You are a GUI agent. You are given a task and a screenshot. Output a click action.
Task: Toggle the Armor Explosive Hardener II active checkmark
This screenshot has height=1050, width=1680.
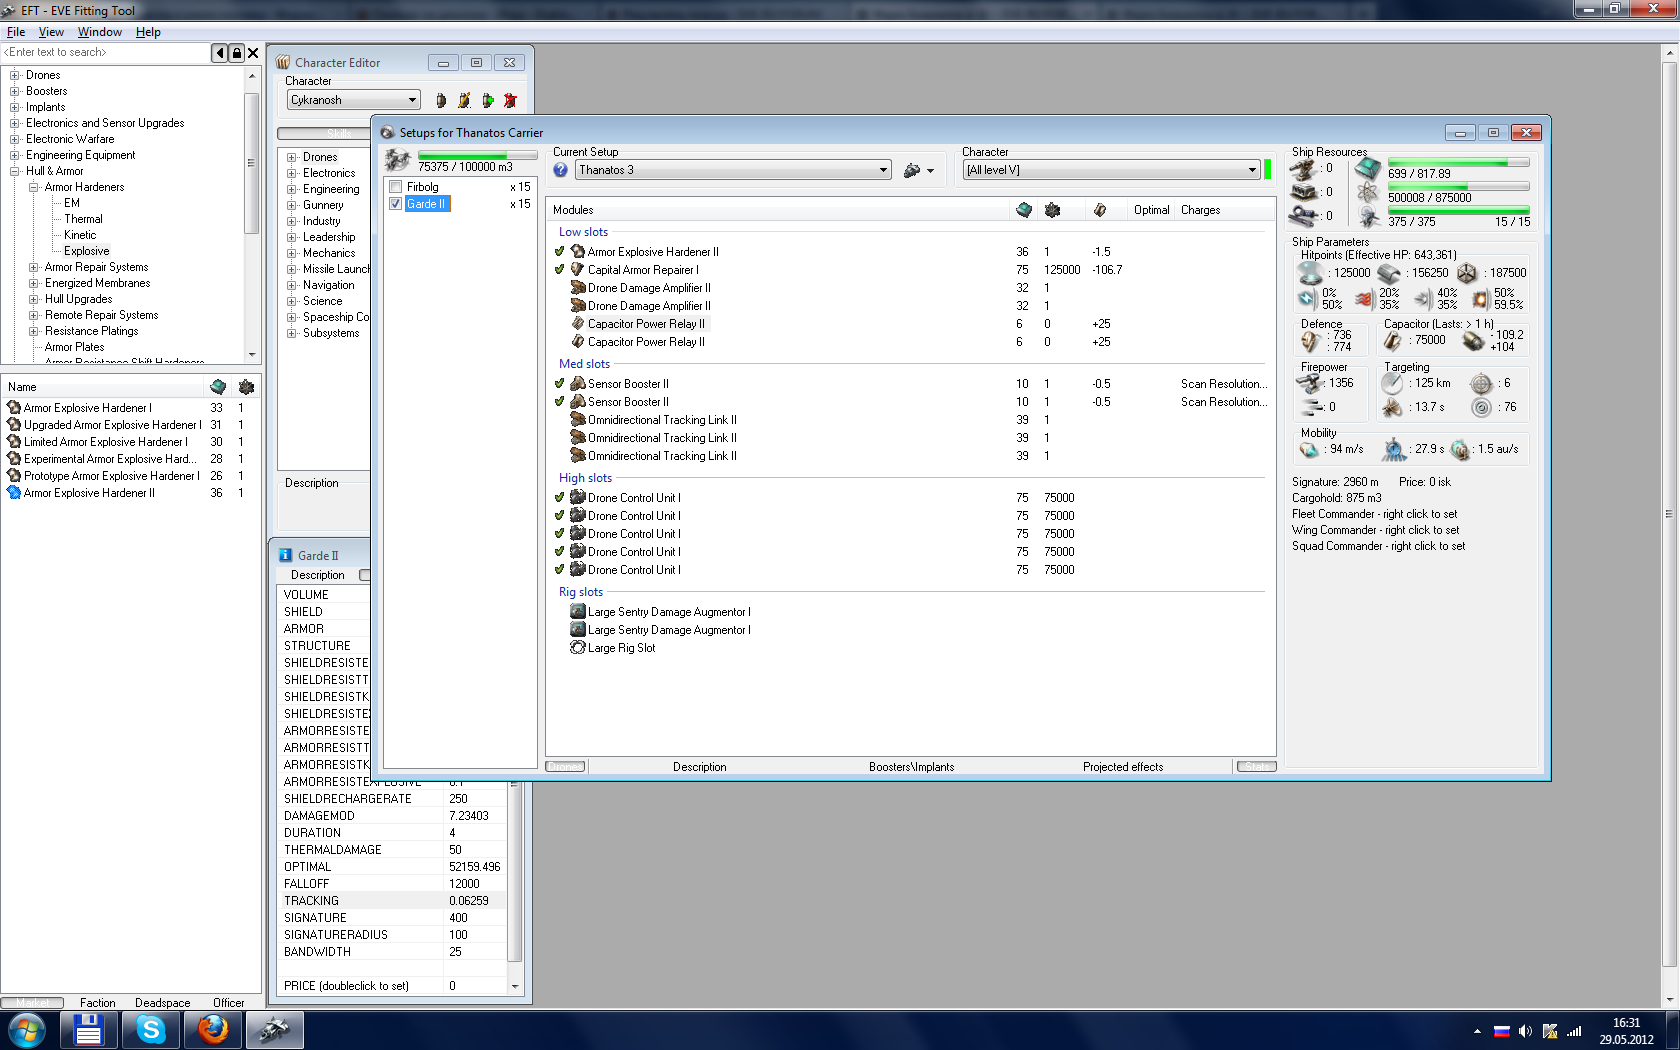[x=560, y=252]
